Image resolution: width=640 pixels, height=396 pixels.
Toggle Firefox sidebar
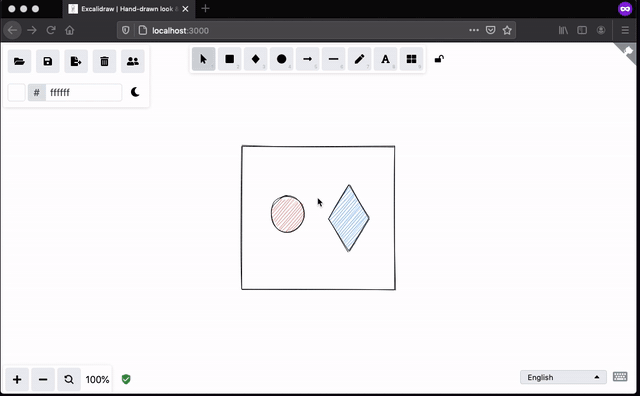tap(582, 30)
